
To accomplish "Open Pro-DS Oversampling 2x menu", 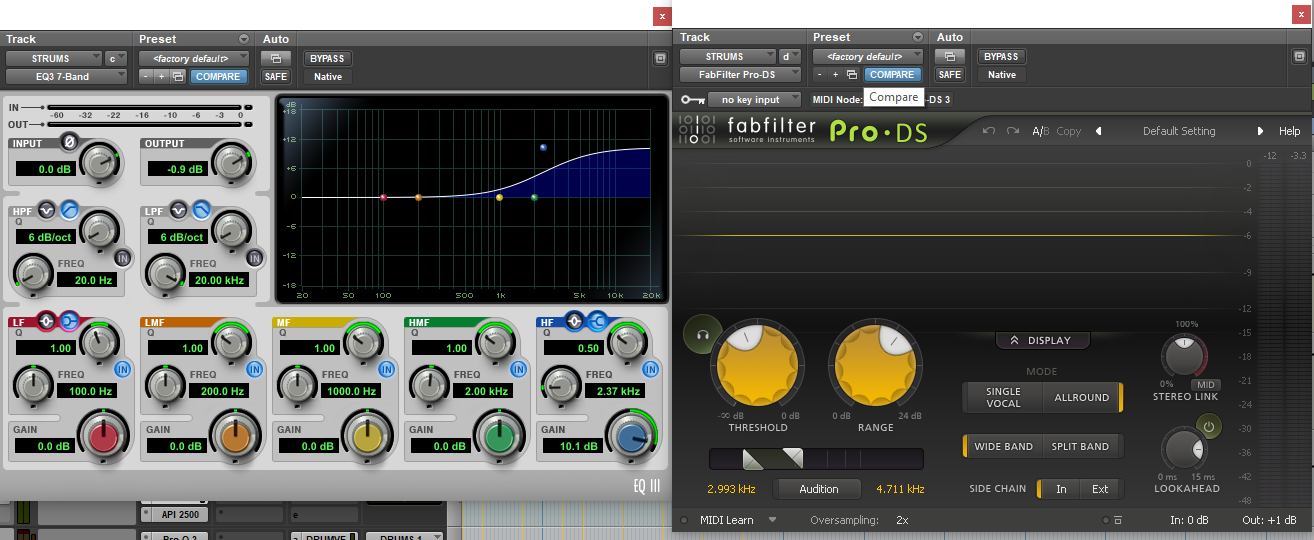I will 903,520.
